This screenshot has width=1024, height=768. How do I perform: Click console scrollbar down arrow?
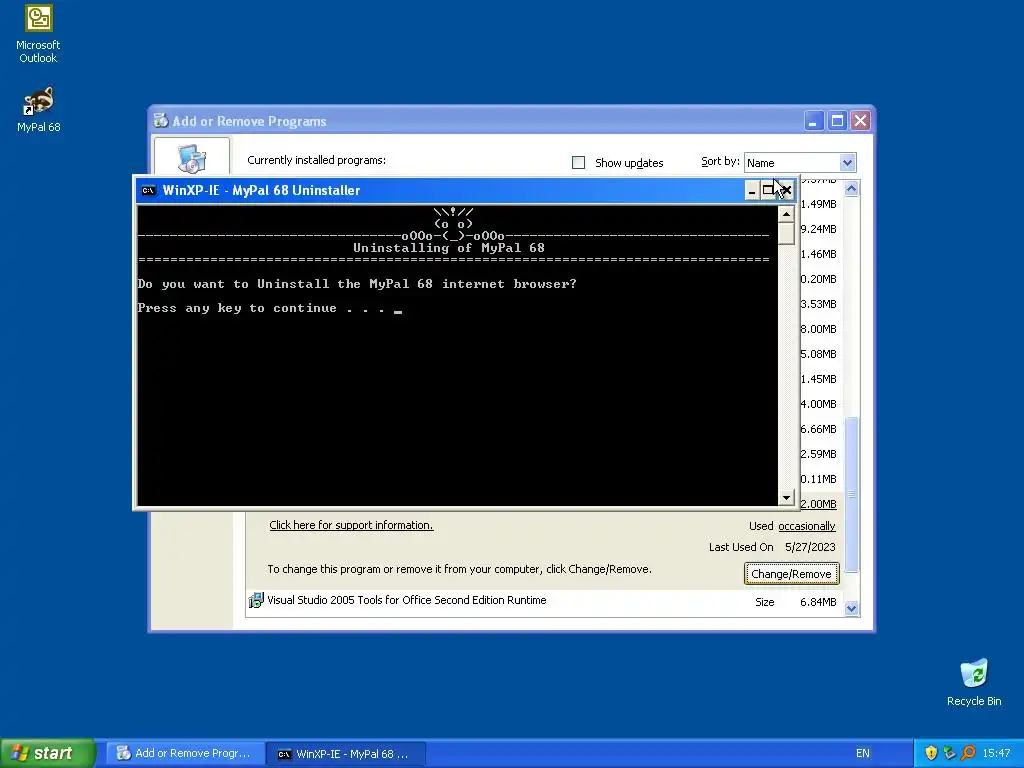786,498
